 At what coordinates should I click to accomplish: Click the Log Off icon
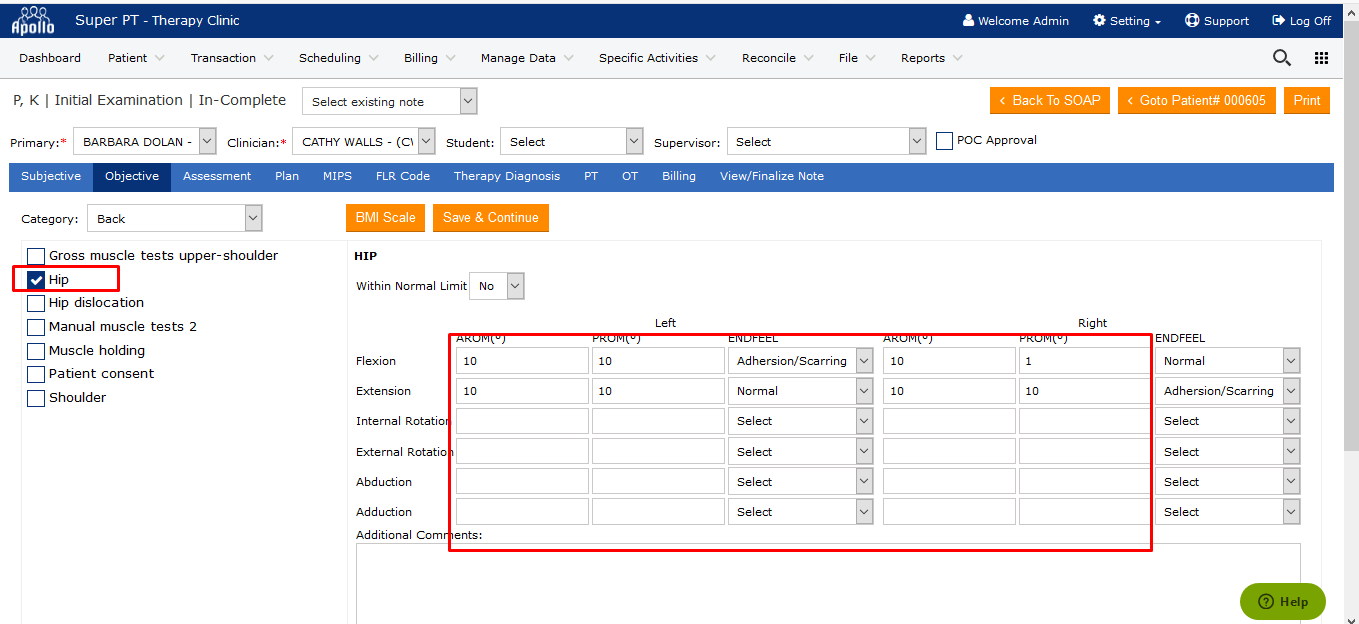tap(1278, 20)
